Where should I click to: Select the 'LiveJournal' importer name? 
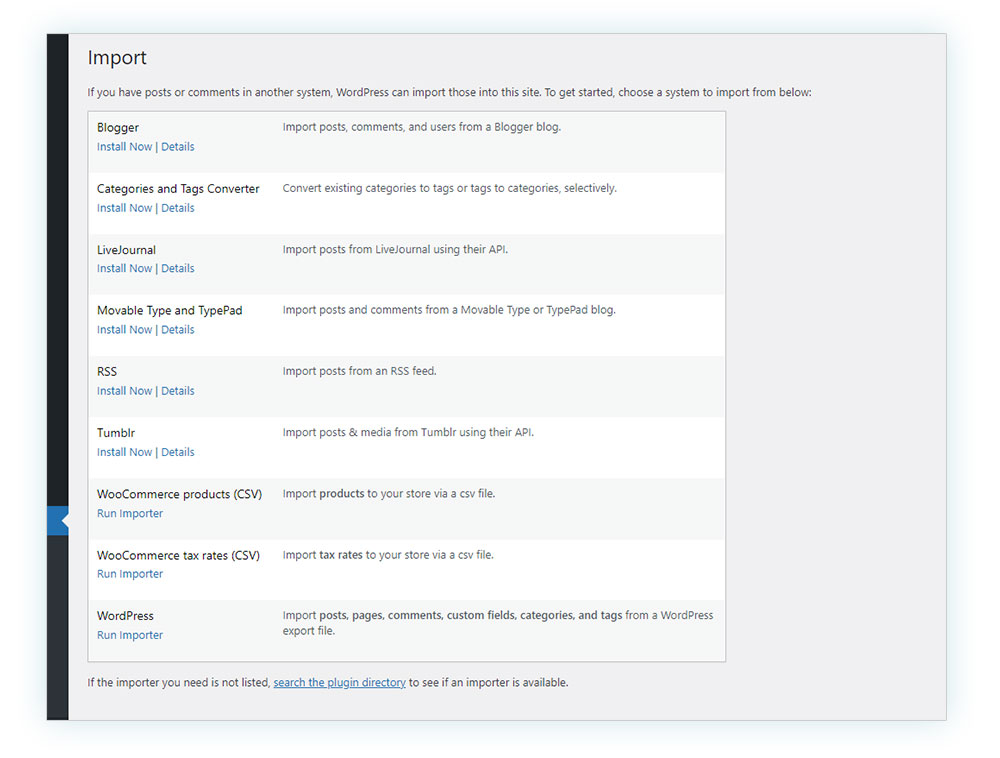click(x=126, y=250)
